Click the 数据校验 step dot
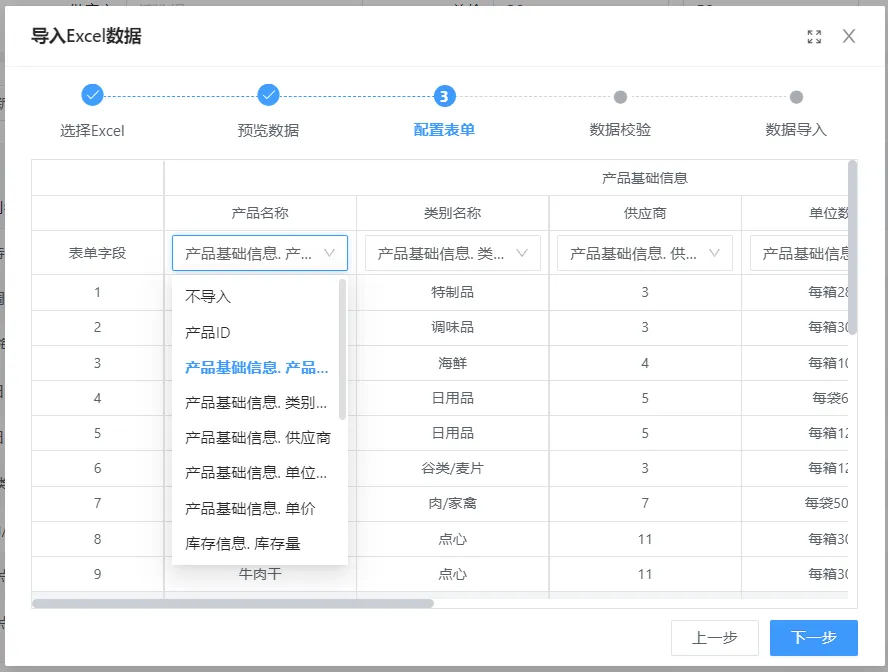 coord(620,97)
